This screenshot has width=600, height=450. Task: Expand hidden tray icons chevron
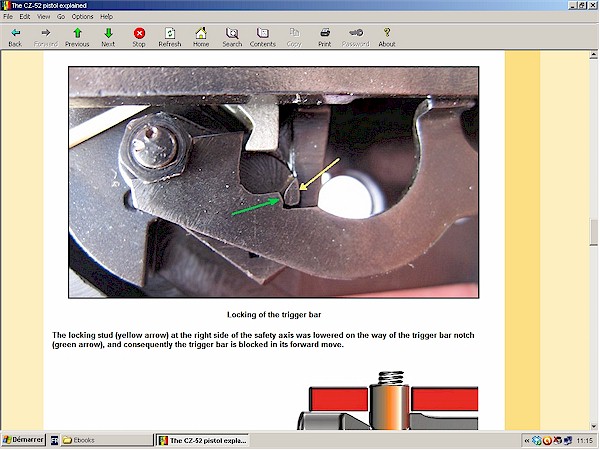click(x=527, y=441)
